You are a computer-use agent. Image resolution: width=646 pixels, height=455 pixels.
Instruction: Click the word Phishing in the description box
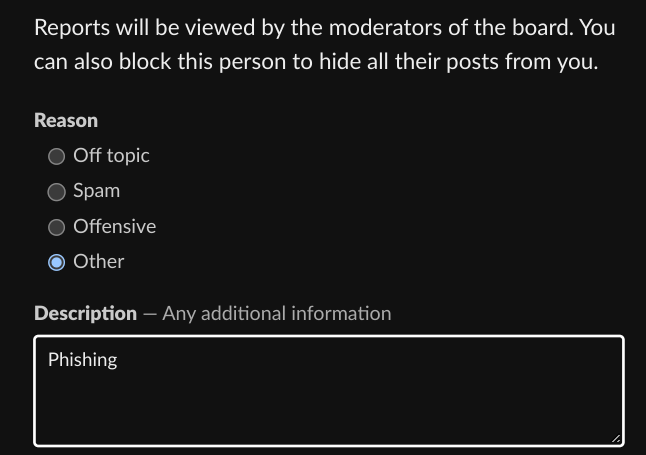click(83, 360)
